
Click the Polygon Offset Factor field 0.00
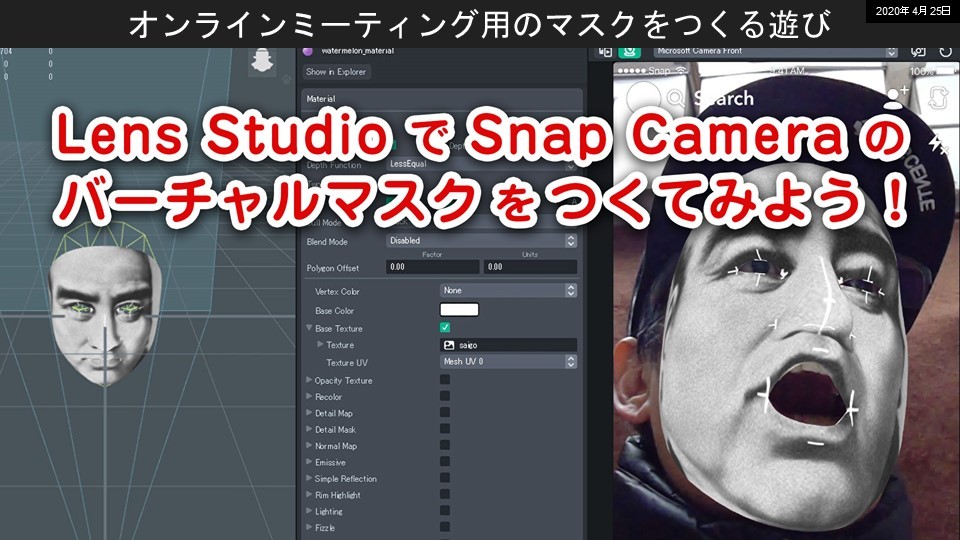pos(432,267)
